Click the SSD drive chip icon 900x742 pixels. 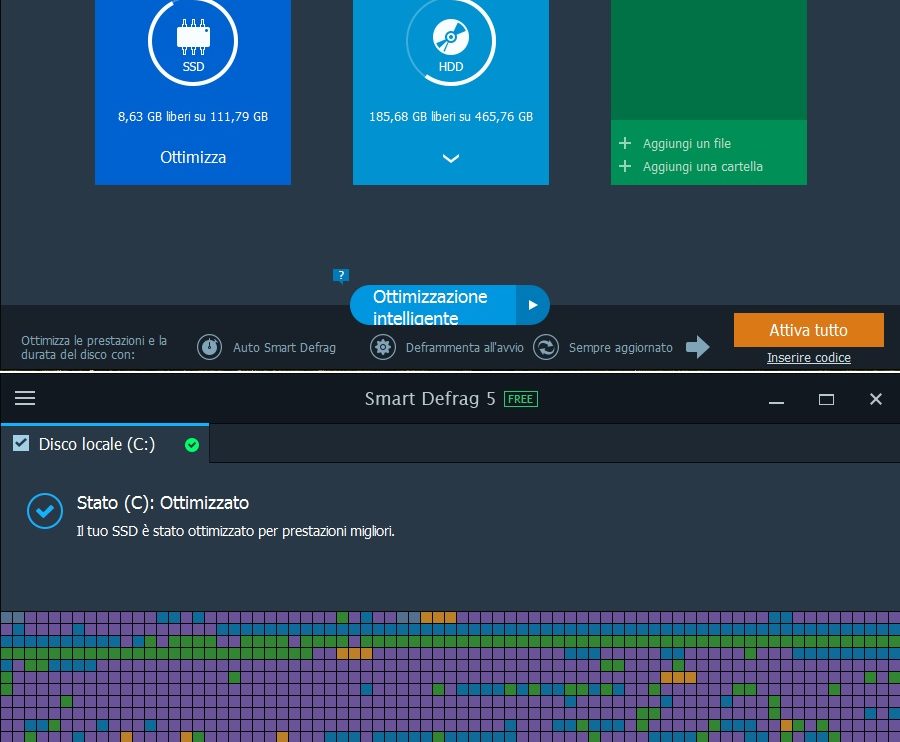192,38
